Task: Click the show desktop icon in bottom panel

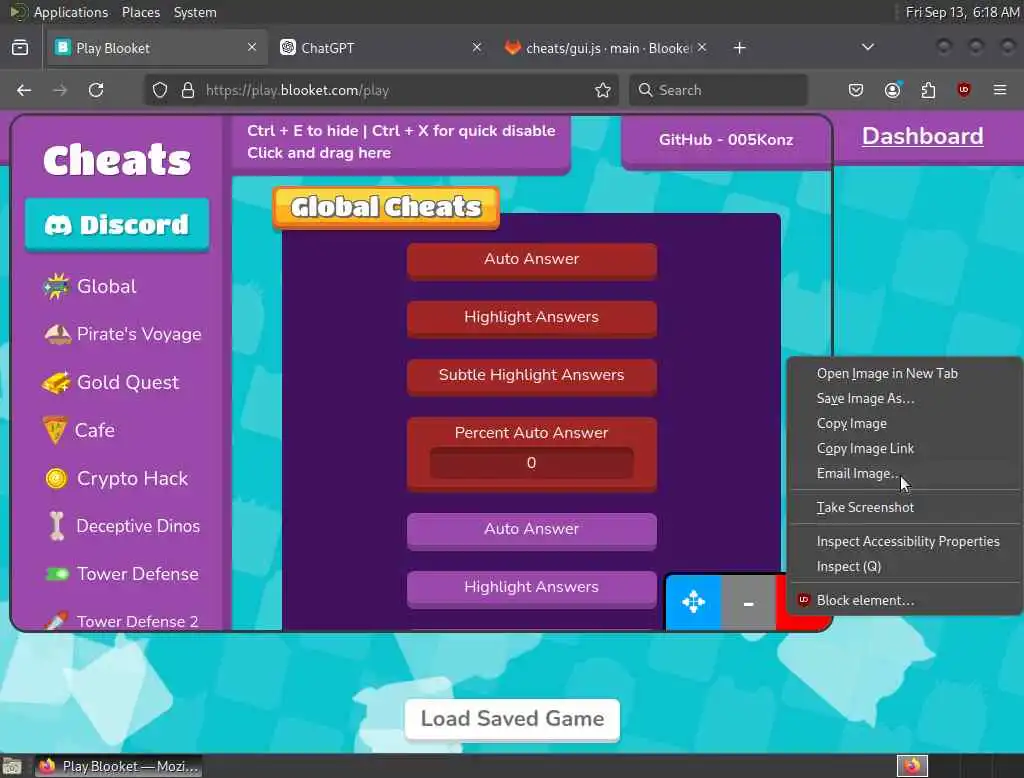Action: tap(12, 766)
